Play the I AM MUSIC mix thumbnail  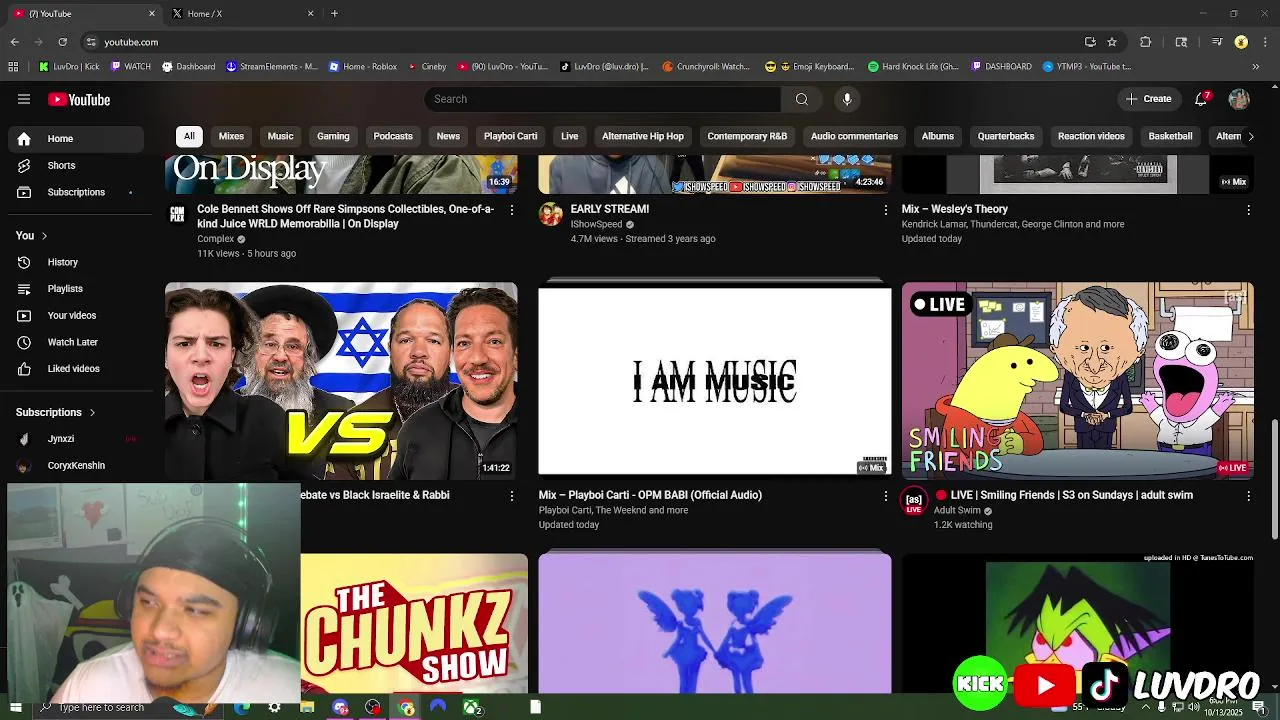(715, 381)
